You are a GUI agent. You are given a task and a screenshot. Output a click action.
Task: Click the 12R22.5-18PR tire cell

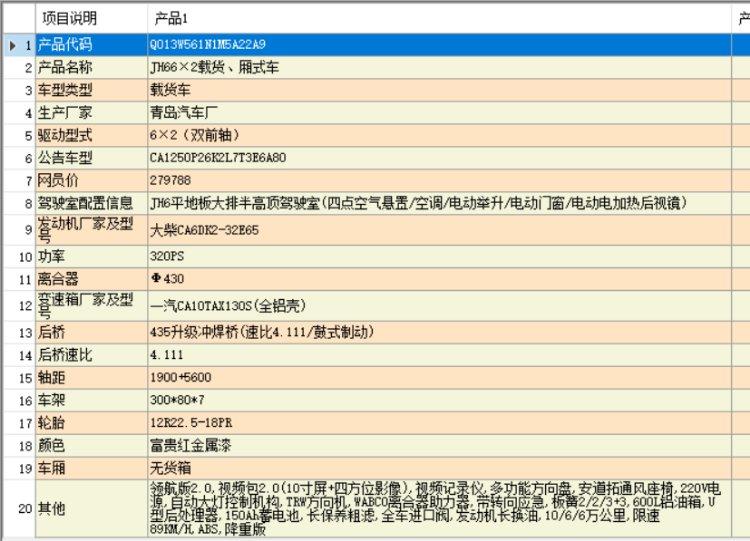click(x=439, y=423)
